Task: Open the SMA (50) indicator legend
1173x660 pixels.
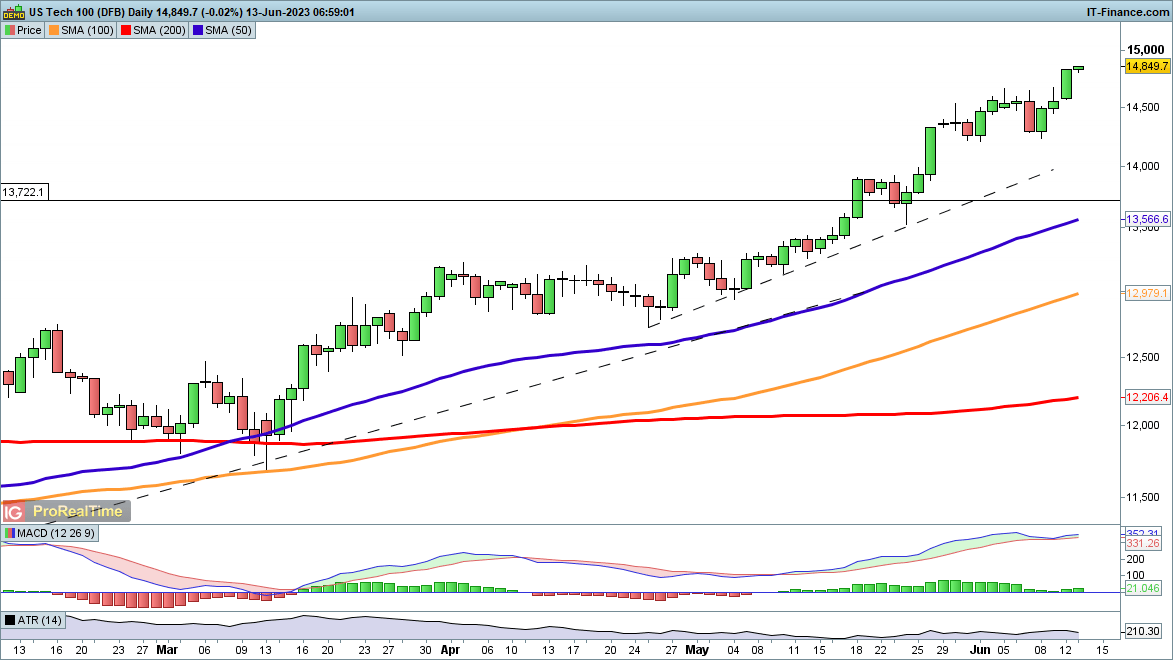Action: pyautogui.click(x=222, y=30)
